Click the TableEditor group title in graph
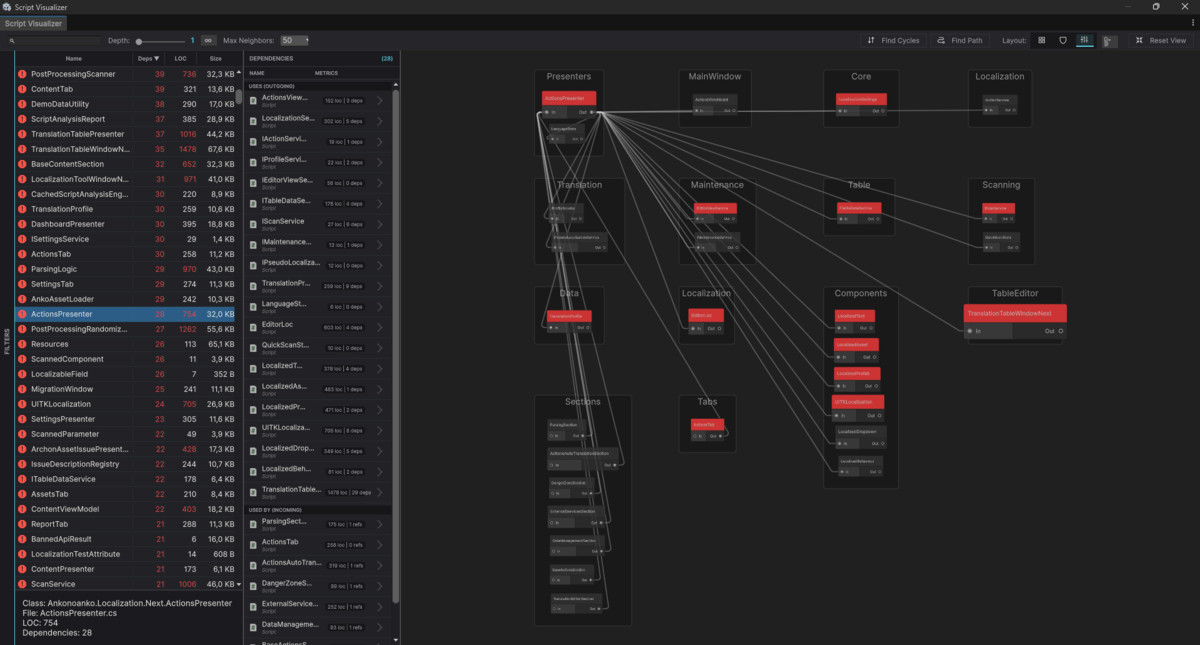The image size is (1200, 645). [x=1015, y=293]
